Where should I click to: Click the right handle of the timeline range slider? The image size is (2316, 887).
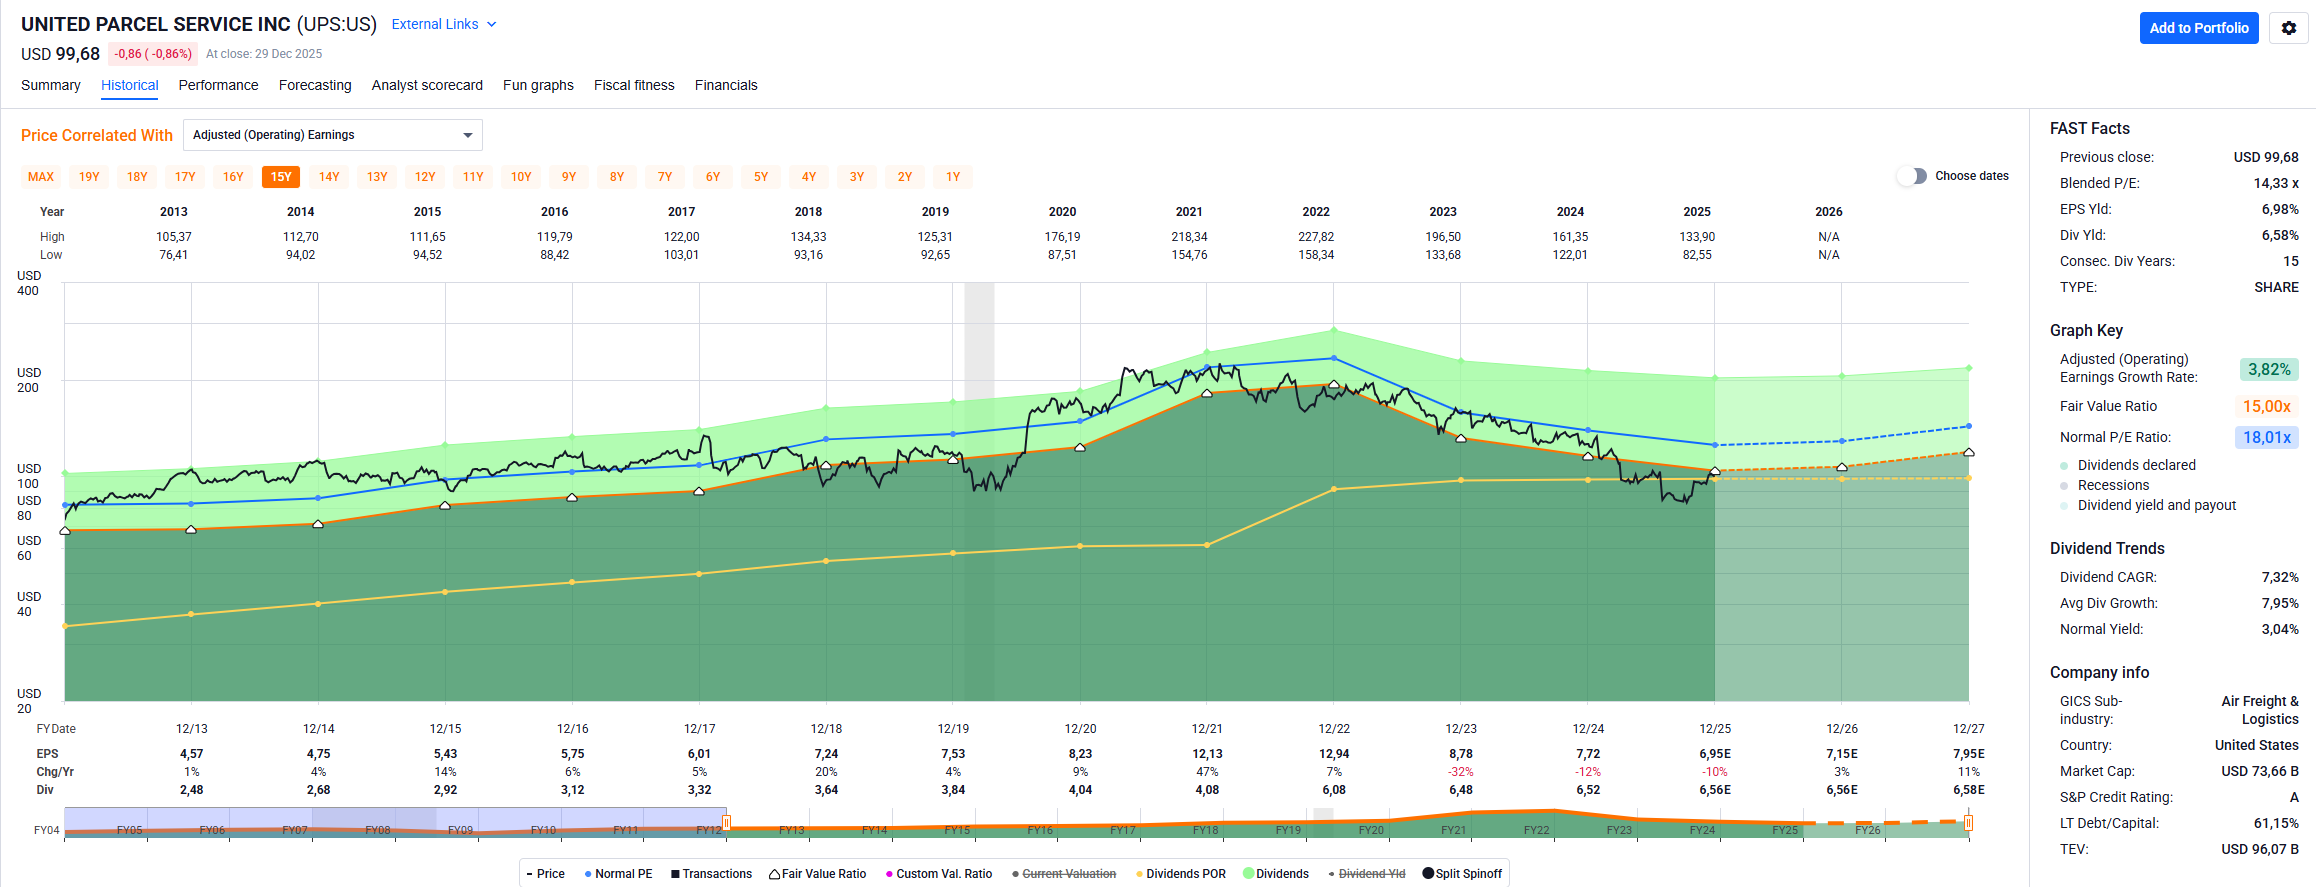[1968, 823]
